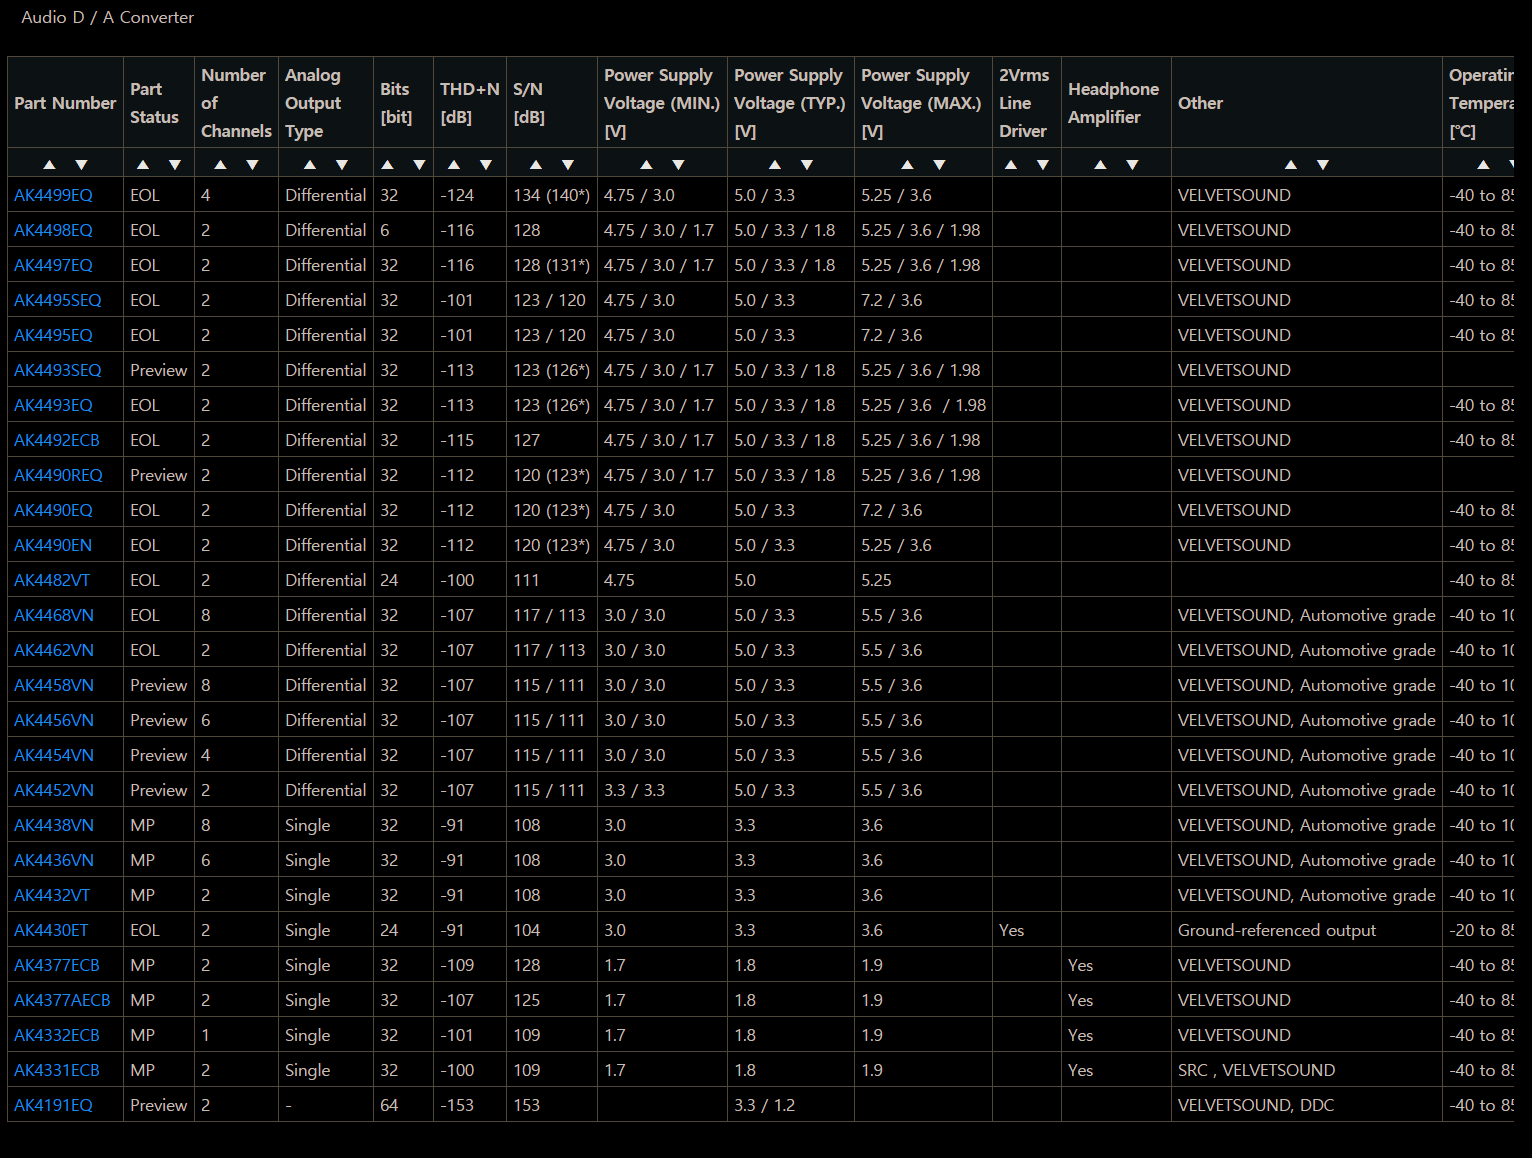Sort Part Status ascending arrow

(143, 165)
